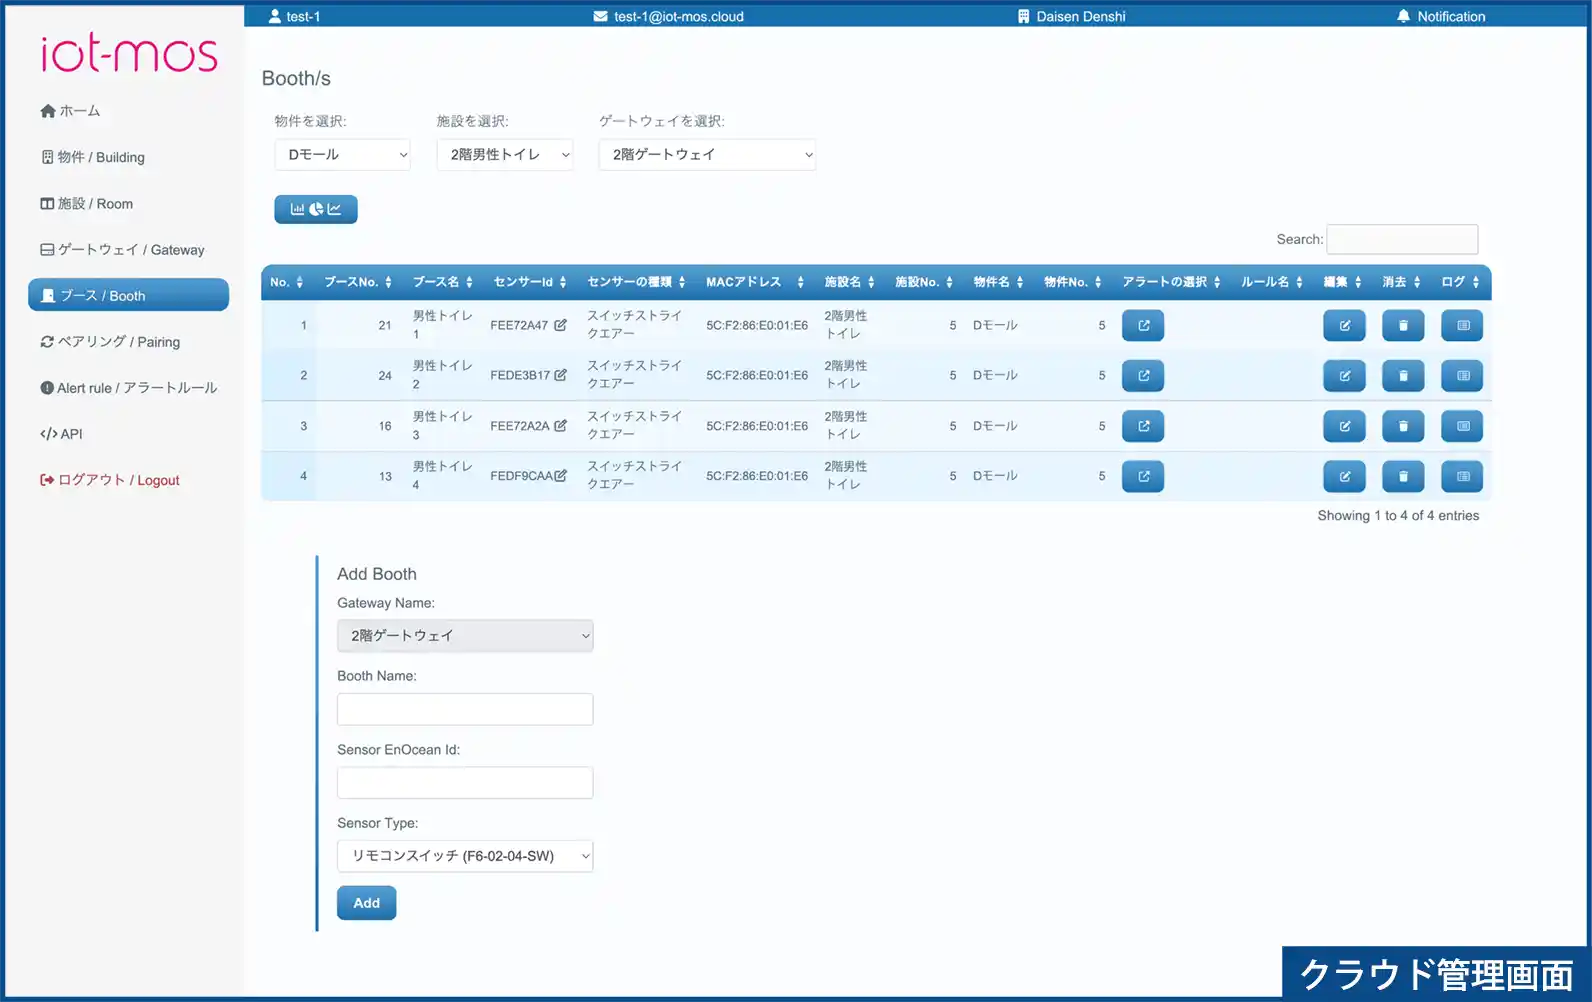Open alert selection for row FEE72A47

[x=1143, y=325]
